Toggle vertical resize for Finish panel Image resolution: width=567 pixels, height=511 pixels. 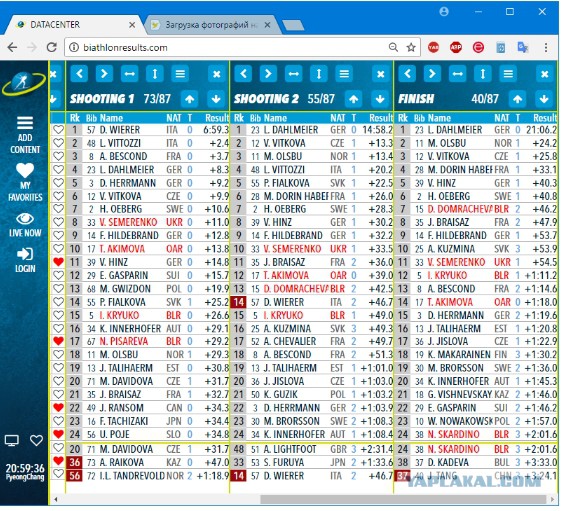point(483,74)
